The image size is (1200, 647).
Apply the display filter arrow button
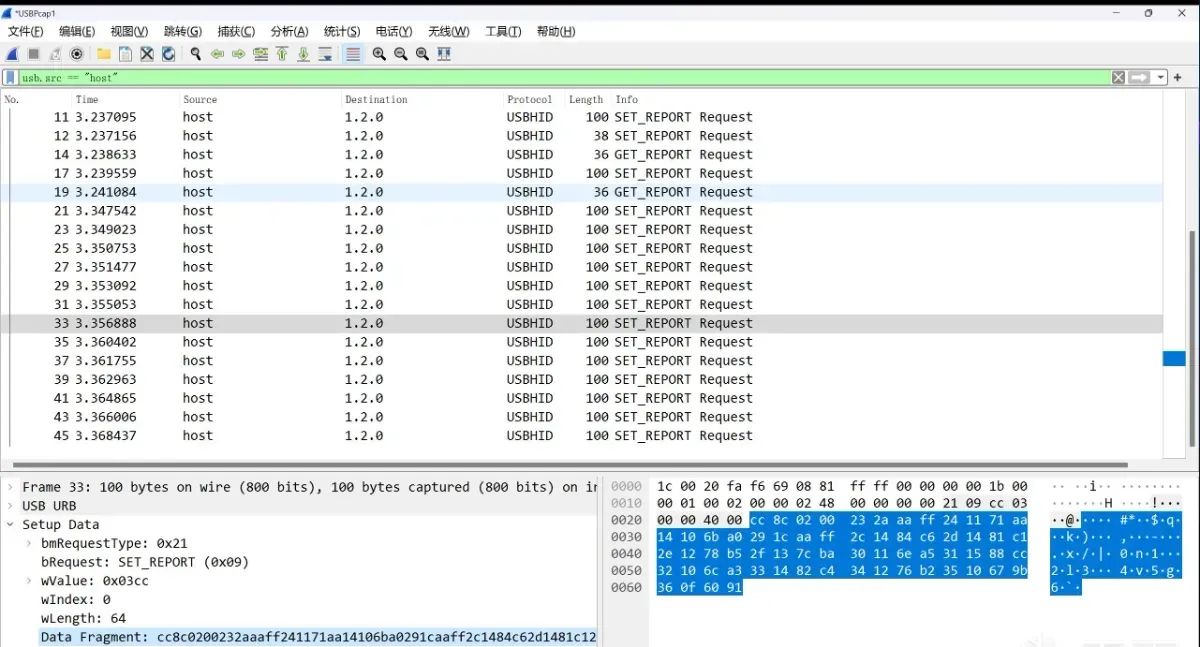click(x=1139, y=77)
